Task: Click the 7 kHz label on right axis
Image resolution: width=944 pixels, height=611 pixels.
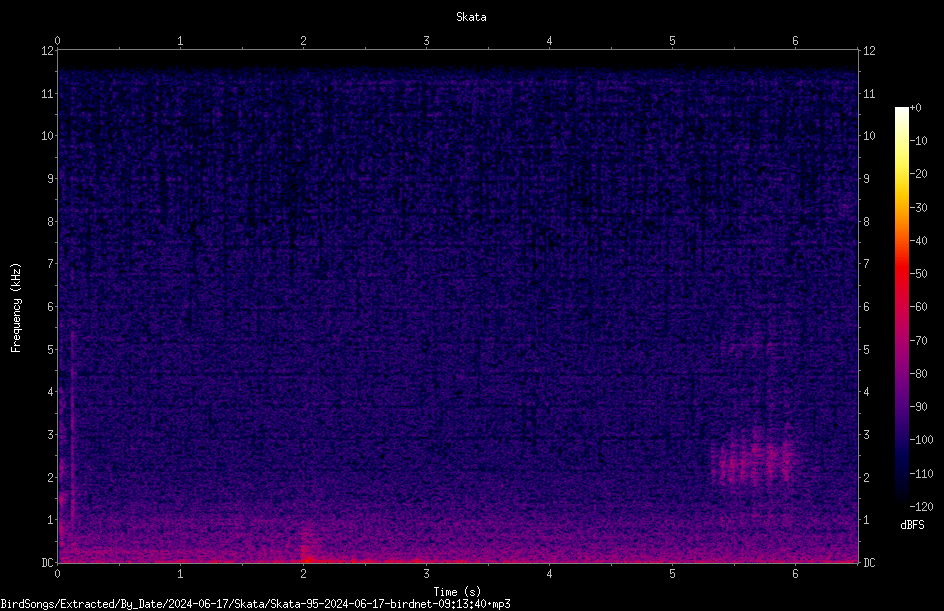Action: (866, 264)
